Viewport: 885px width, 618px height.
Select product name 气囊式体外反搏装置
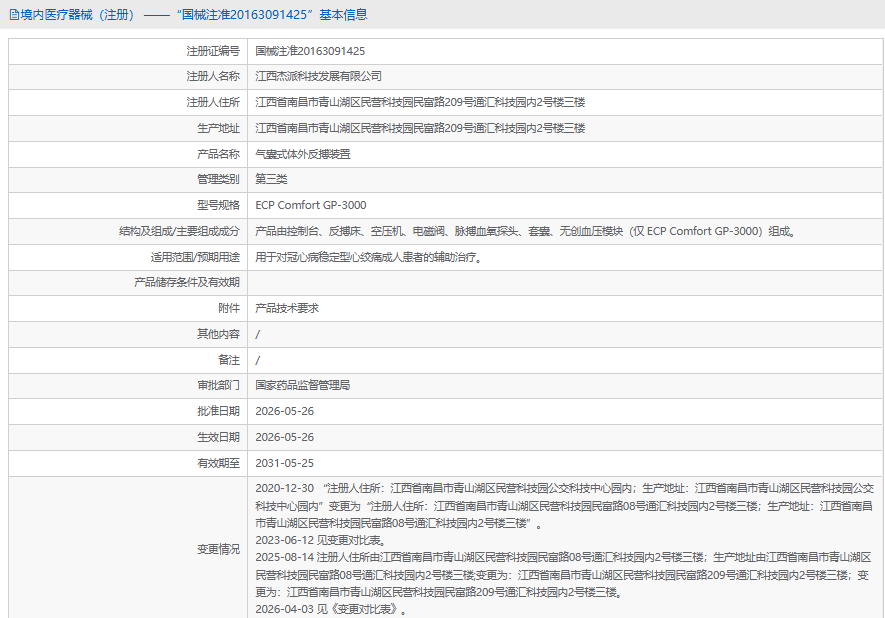point(303,154)
